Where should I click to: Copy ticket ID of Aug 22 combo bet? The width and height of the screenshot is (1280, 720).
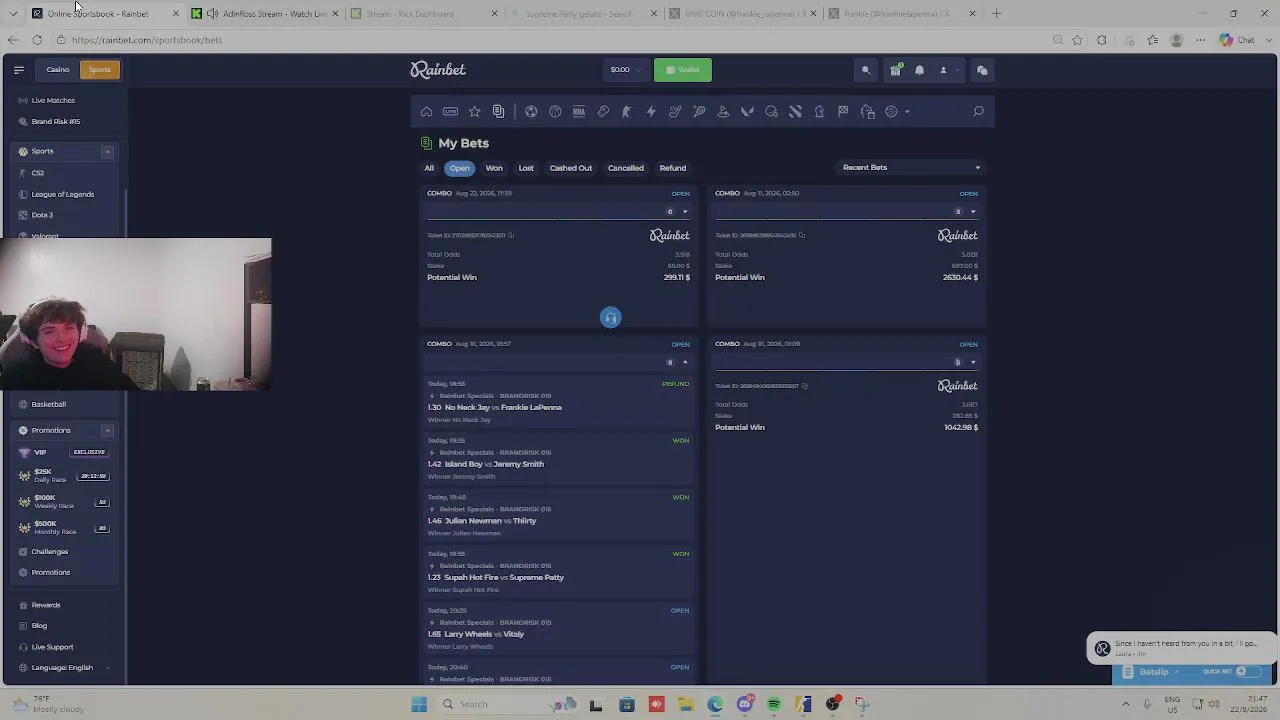click(x=511, y=236)
